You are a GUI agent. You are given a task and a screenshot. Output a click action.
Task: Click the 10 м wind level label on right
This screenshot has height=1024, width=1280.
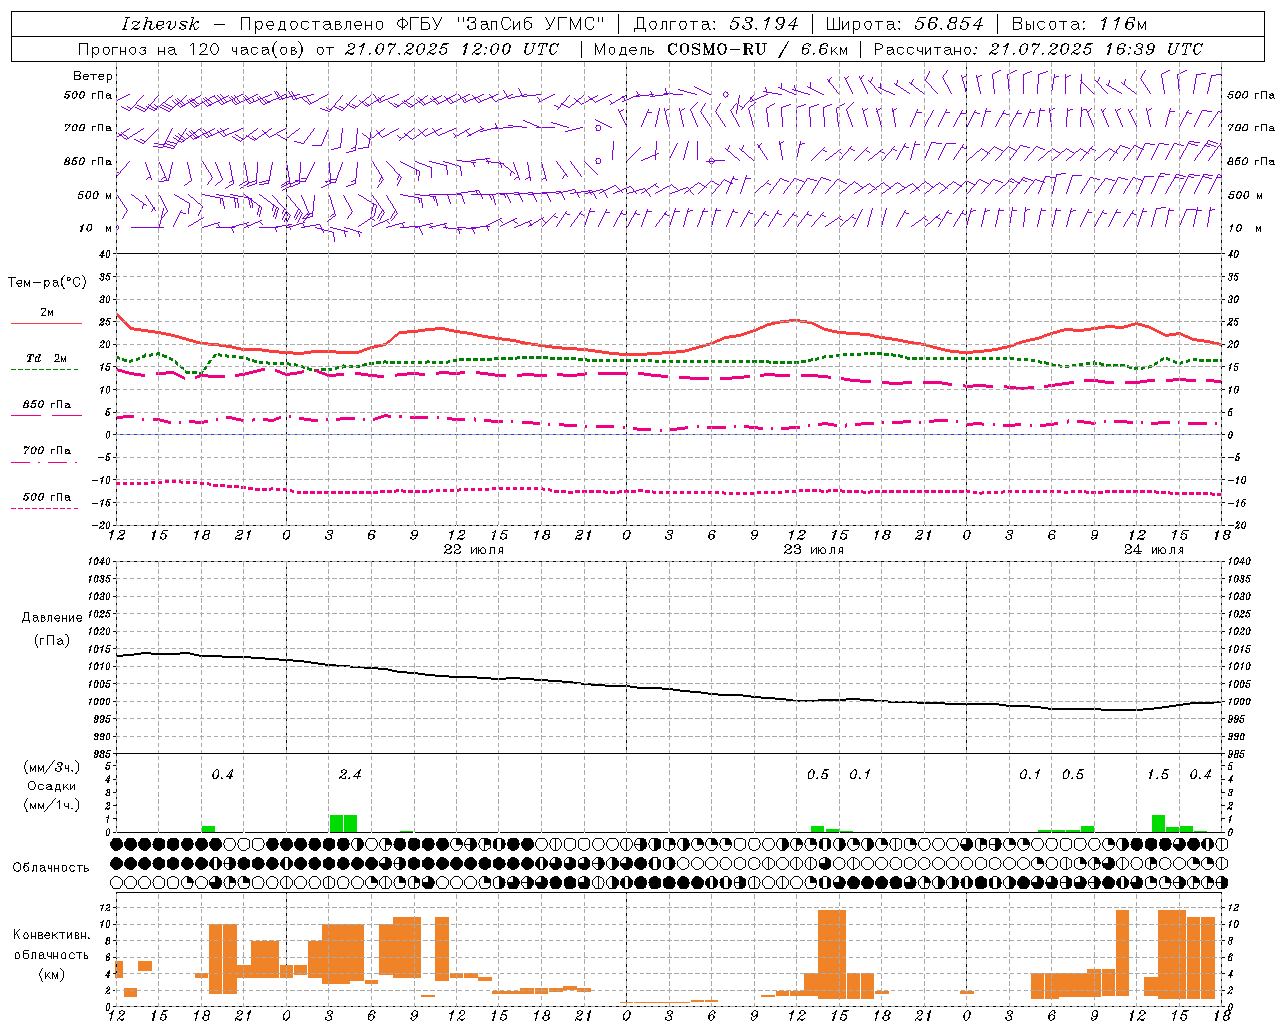click(1244, 228)
